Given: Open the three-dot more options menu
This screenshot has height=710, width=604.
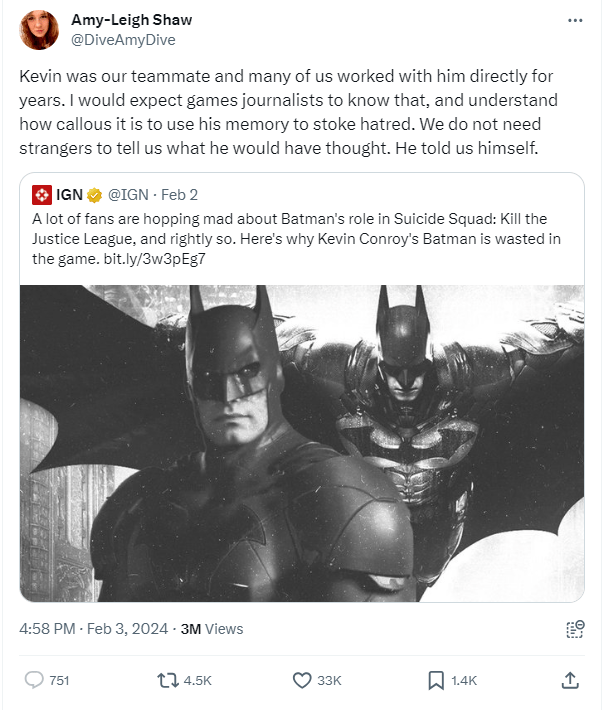Looking at the screenshot, I should 574,21.
